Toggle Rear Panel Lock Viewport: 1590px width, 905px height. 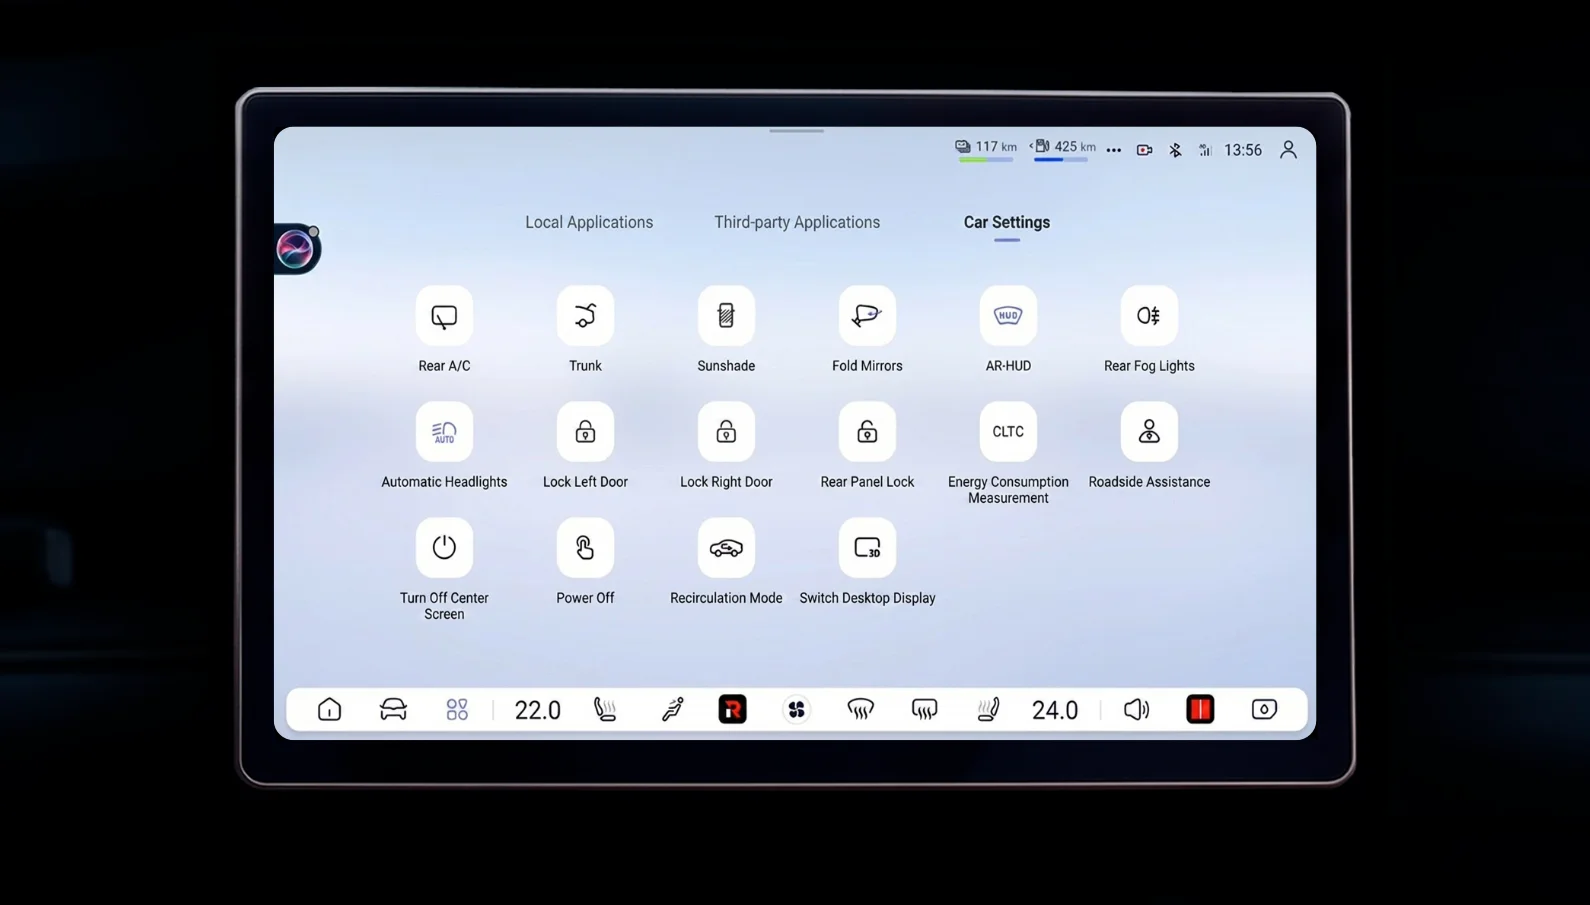pyautogui.click(x=867, y=432)
